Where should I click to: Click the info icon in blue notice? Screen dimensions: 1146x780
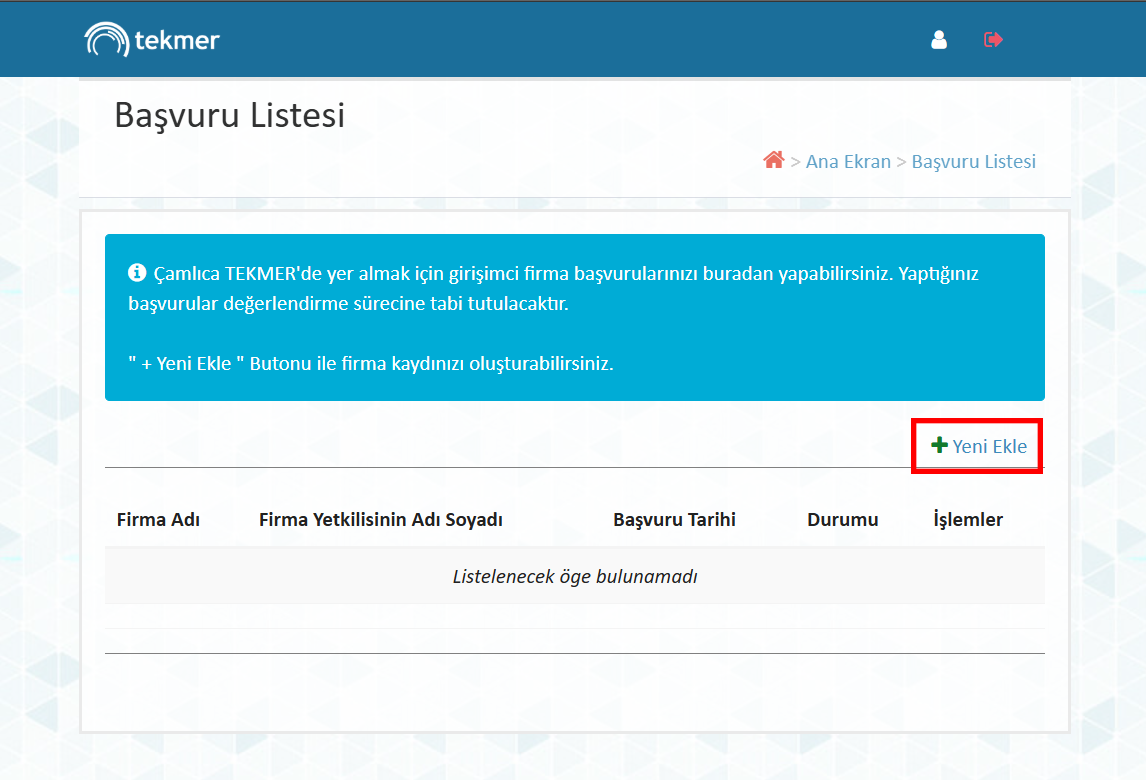(x=137, y=273)
